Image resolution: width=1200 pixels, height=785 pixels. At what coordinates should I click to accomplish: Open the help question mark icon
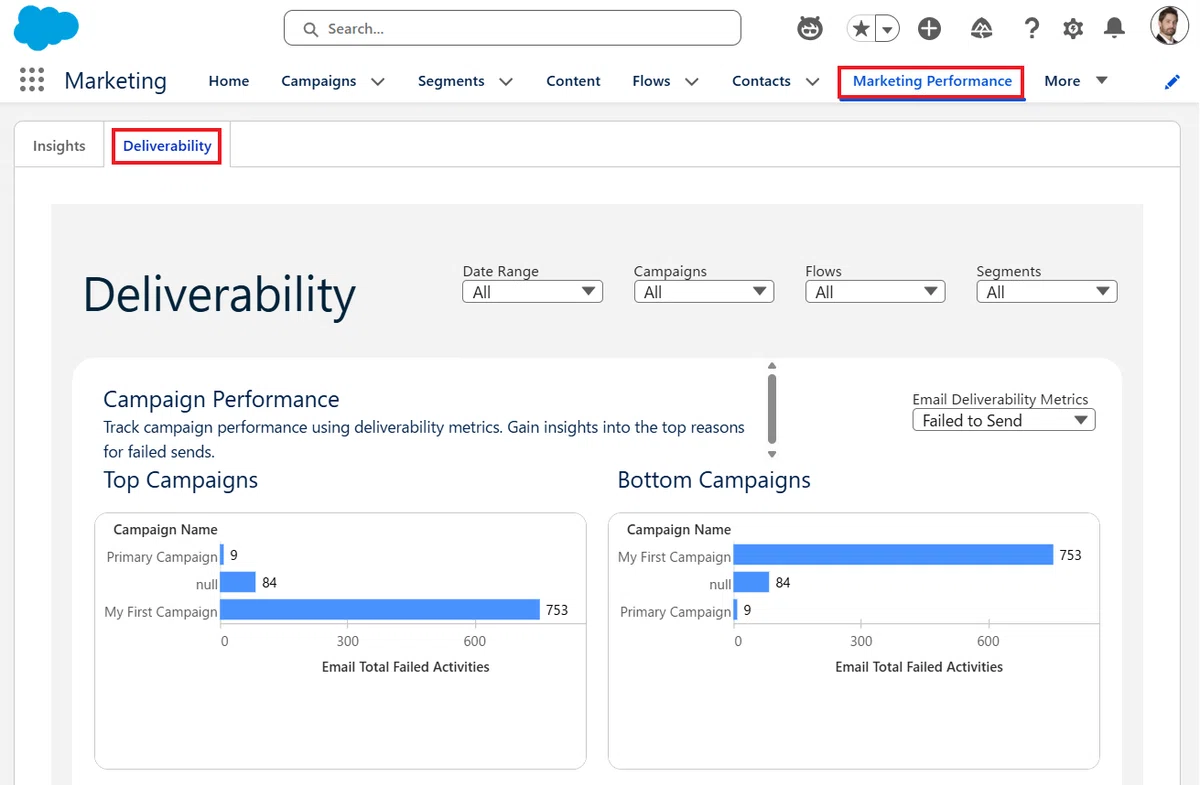tap(1032, 29)
